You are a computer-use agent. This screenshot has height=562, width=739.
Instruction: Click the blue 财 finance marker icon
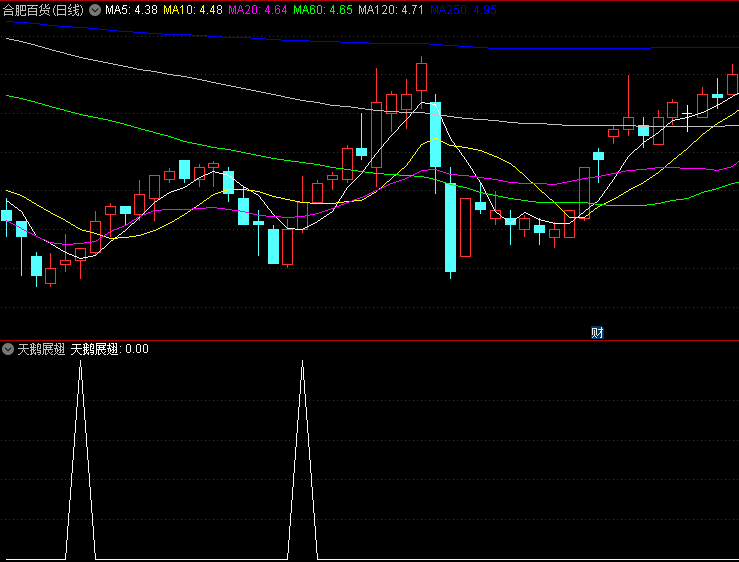[x=597, y=332]
